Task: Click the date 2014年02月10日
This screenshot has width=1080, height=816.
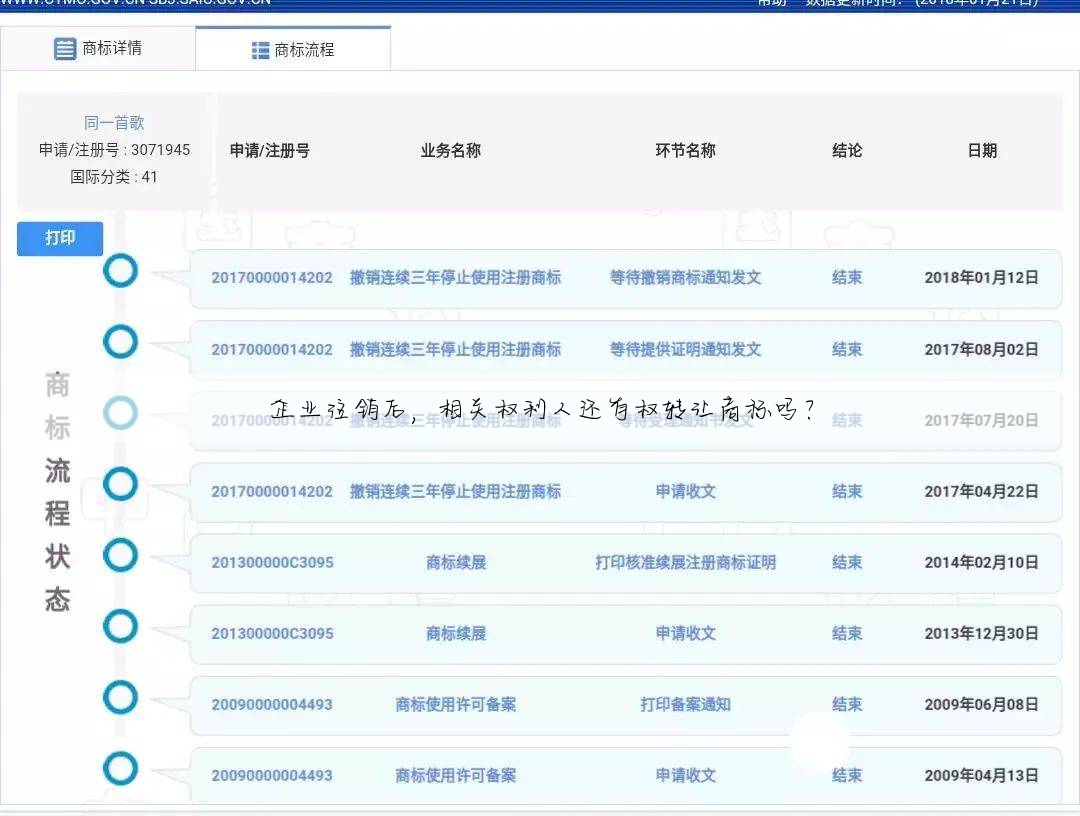Action: click(982, 563)
